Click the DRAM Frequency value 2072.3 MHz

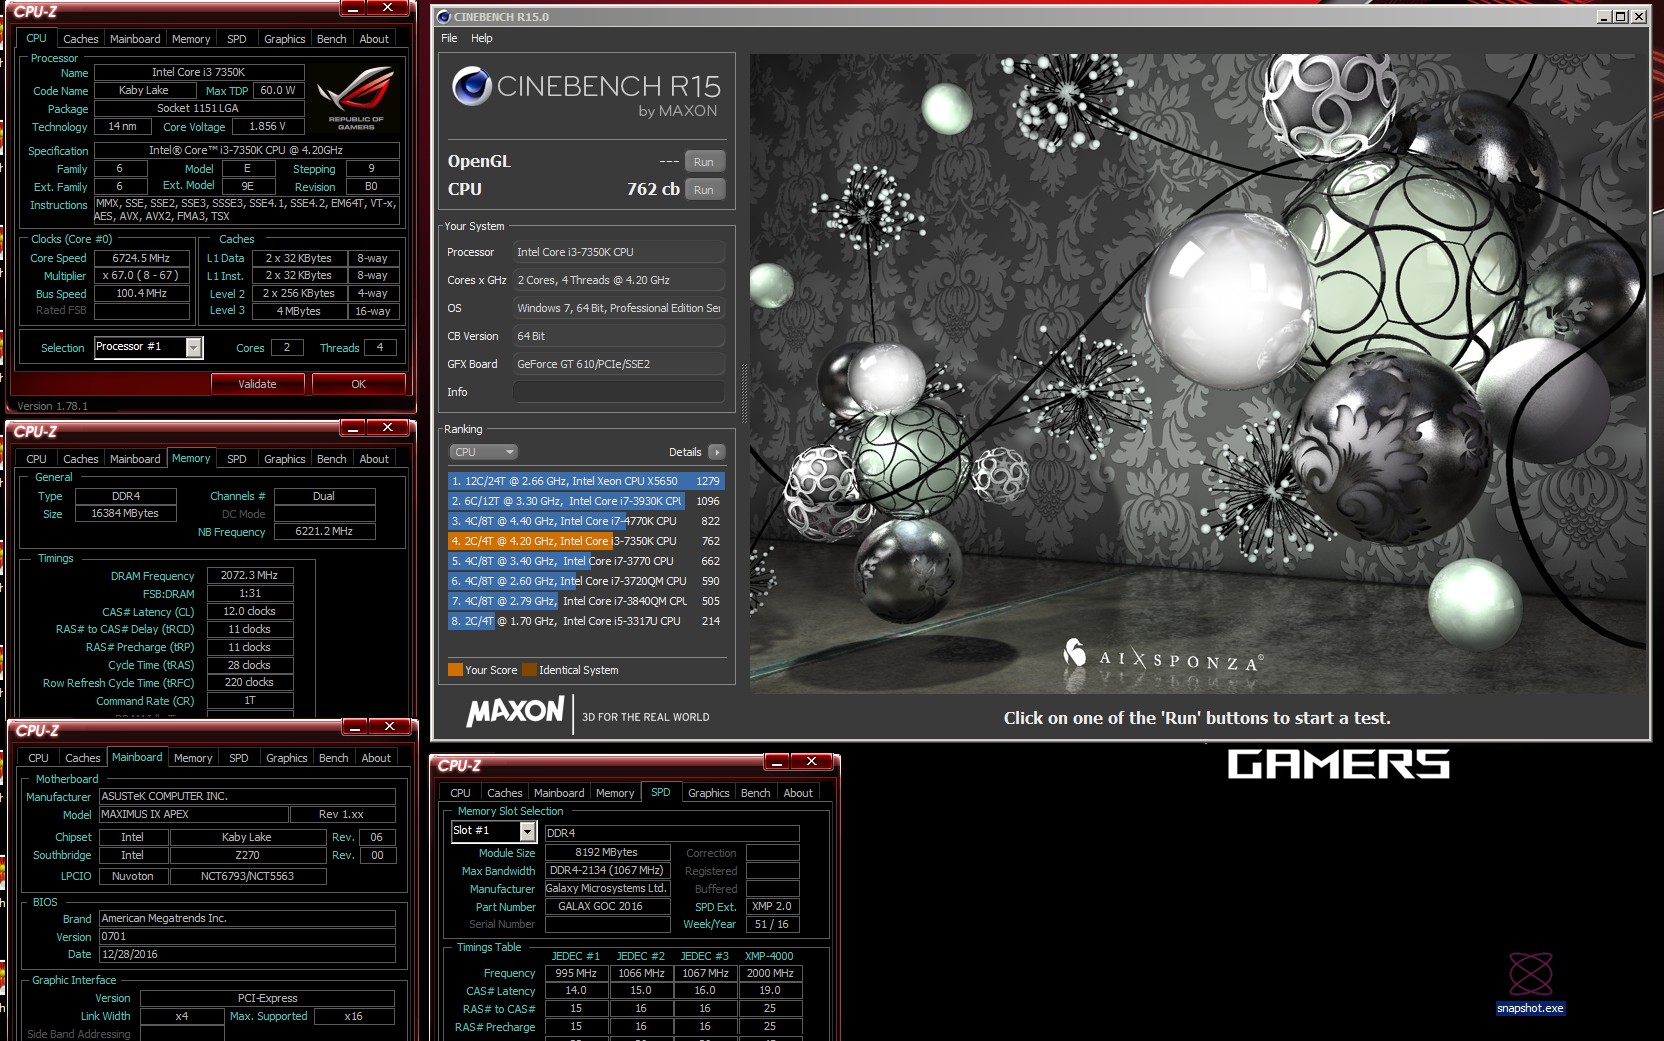pos(250,576)
